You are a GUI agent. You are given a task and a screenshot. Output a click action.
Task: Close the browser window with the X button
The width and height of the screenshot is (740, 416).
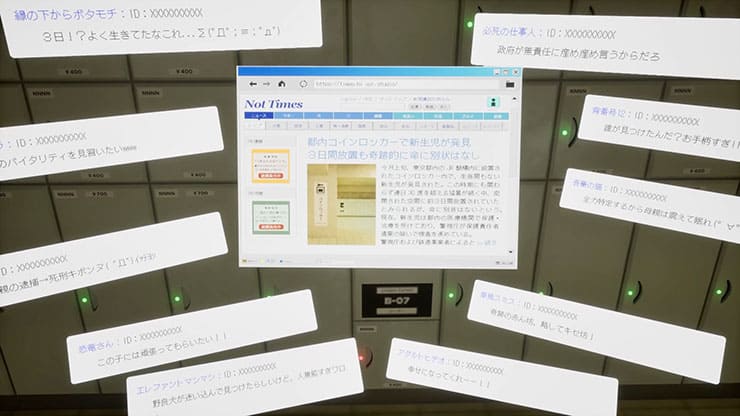tap(516, 72)
